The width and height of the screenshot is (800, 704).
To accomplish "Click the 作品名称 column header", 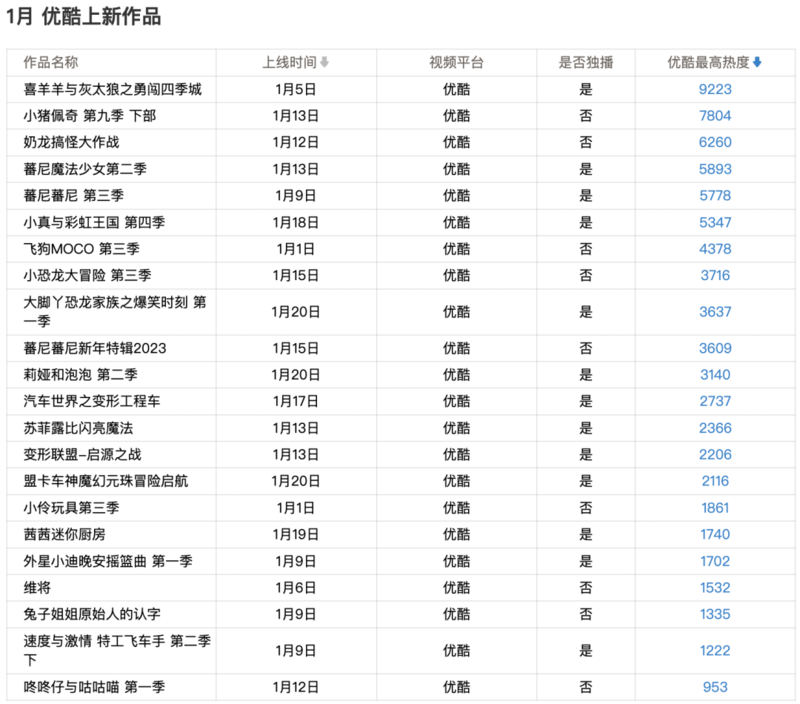I will (x=51, y=62).
